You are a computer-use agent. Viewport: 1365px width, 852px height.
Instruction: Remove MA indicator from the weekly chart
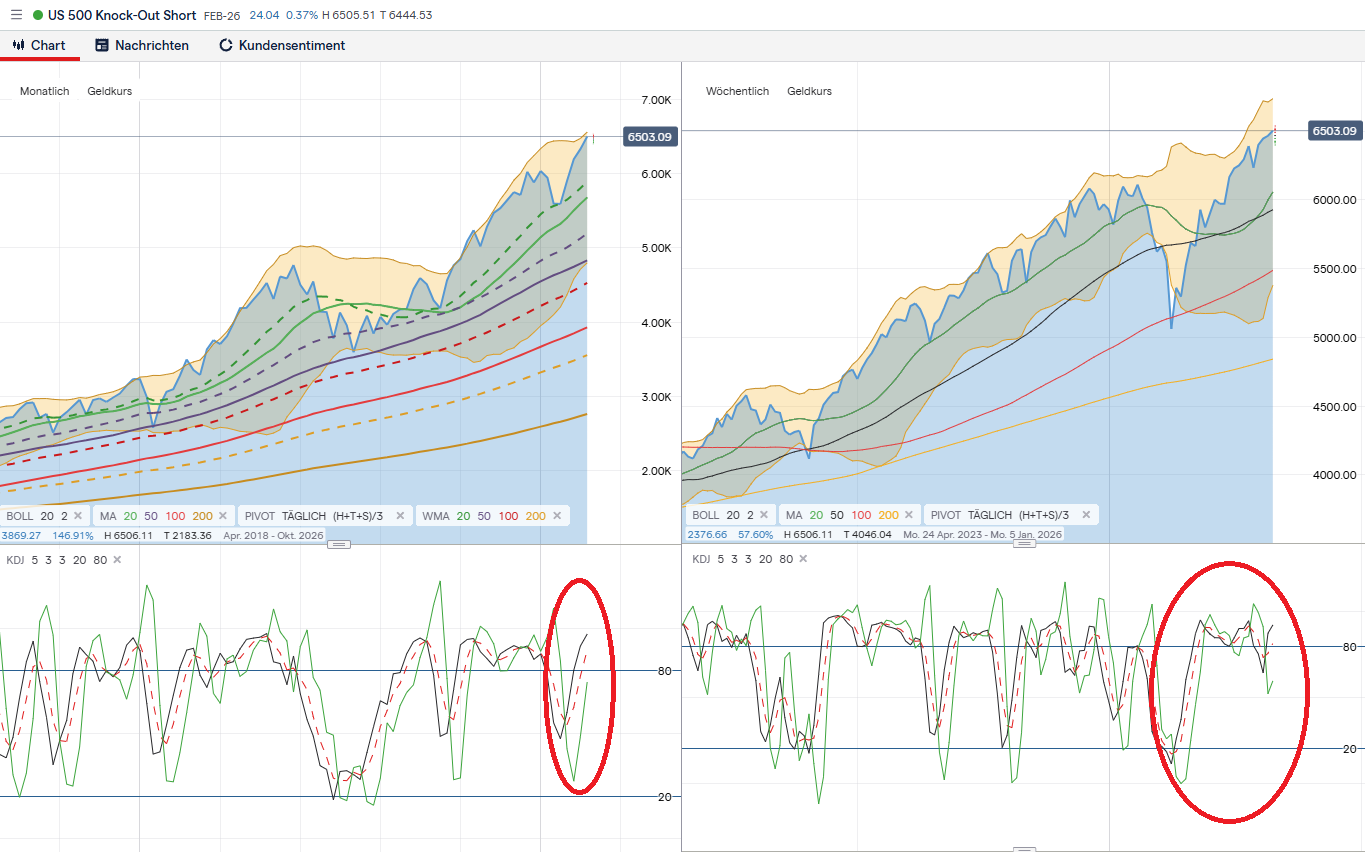tap(909, 515)
